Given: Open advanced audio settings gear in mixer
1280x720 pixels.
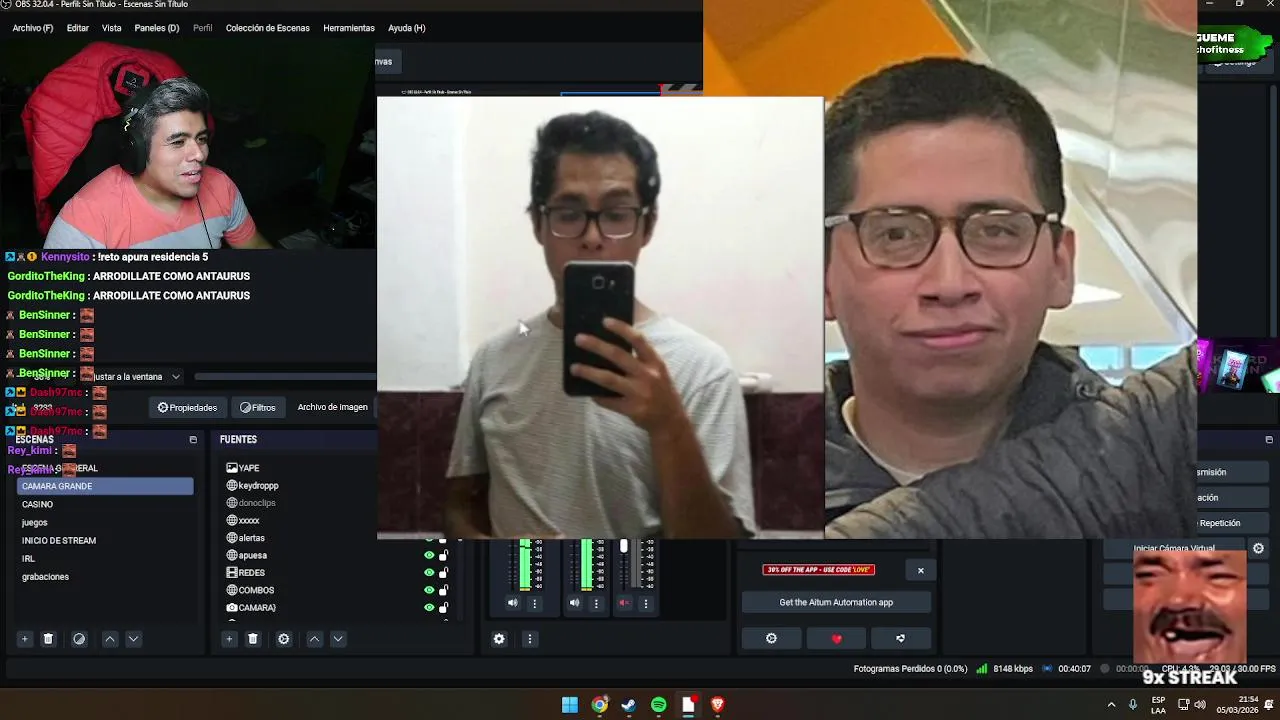Looking at the screenshot, I should [499, 639].
